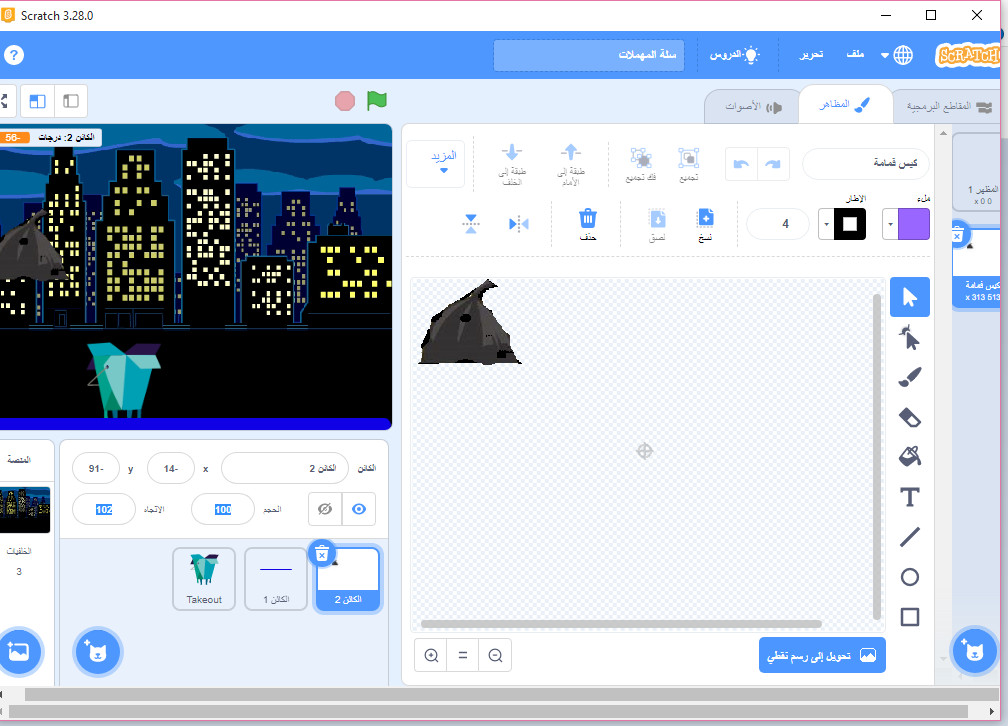
Task: Open the fill color dropdown arrow
Action: pos(890,224)
